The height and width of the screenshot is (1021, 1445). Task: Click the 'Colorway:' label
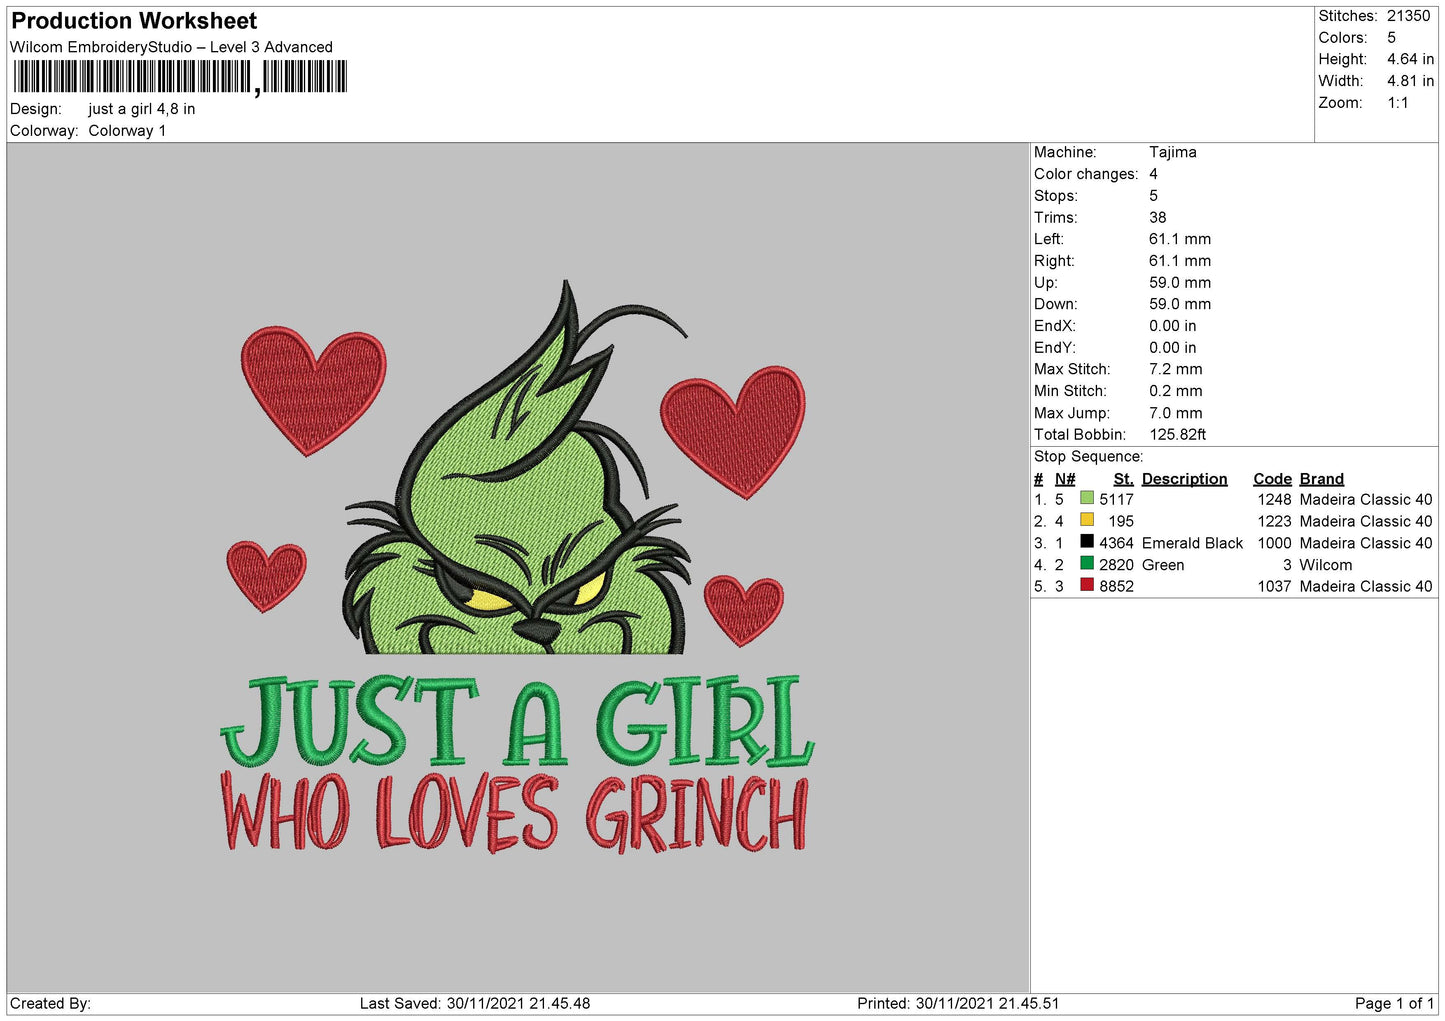coord(44,131)
